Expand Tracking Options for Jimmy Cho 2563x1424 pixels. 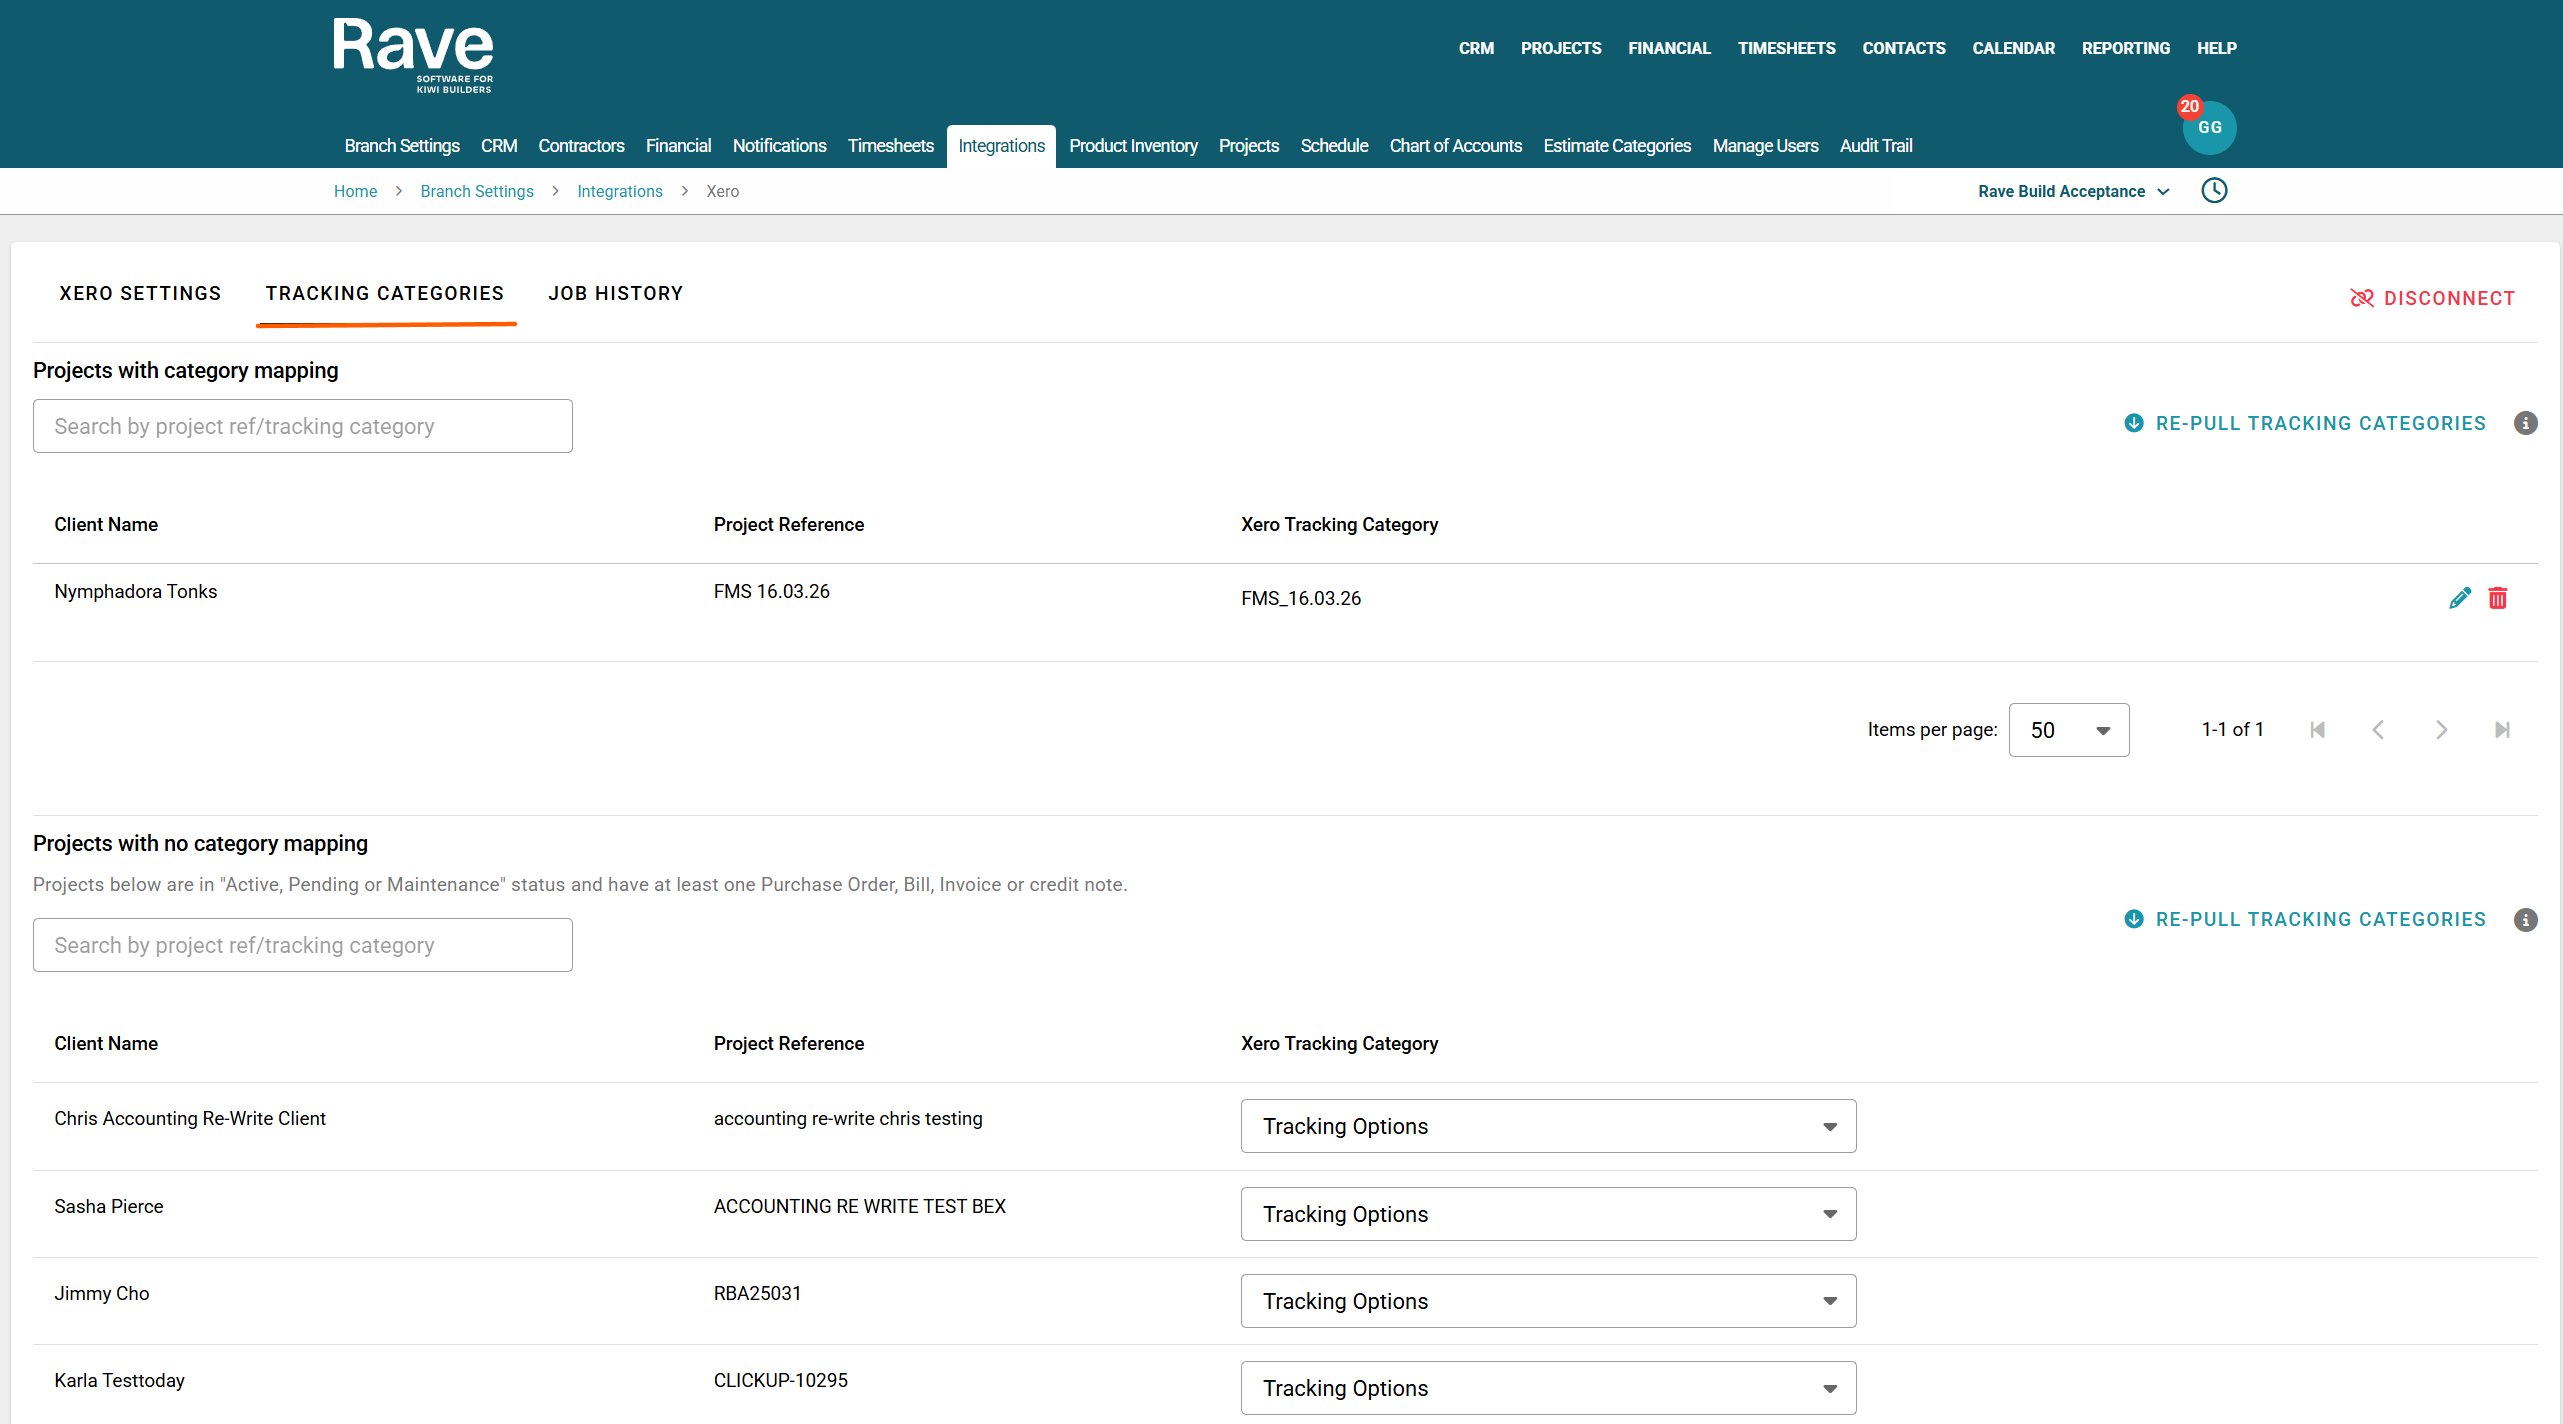point(1547,1301)
